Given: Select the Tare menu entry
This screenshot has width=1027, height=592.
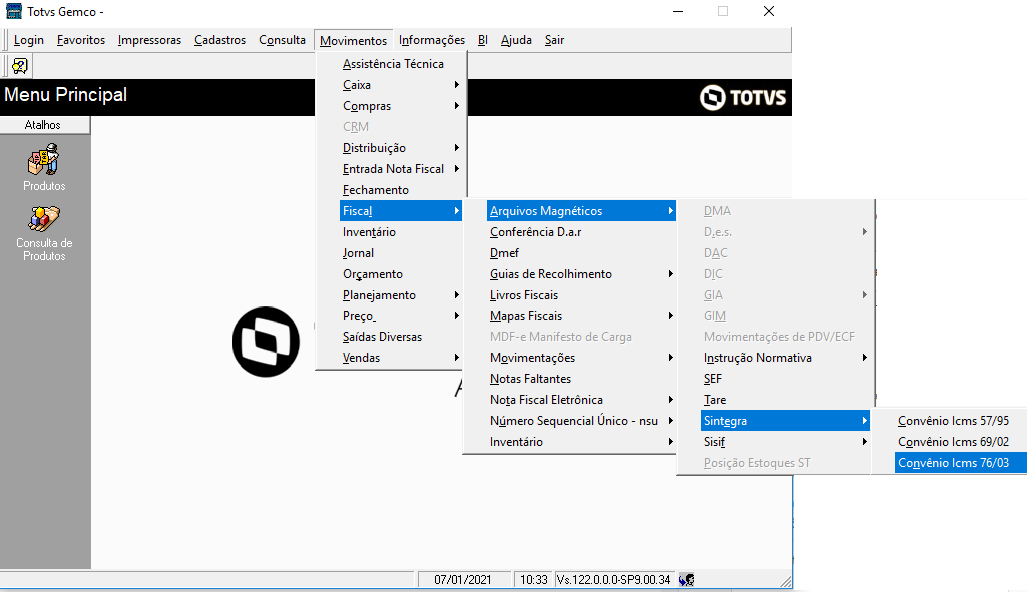Looking at the screenshot, I should click(x=785, y=399).
